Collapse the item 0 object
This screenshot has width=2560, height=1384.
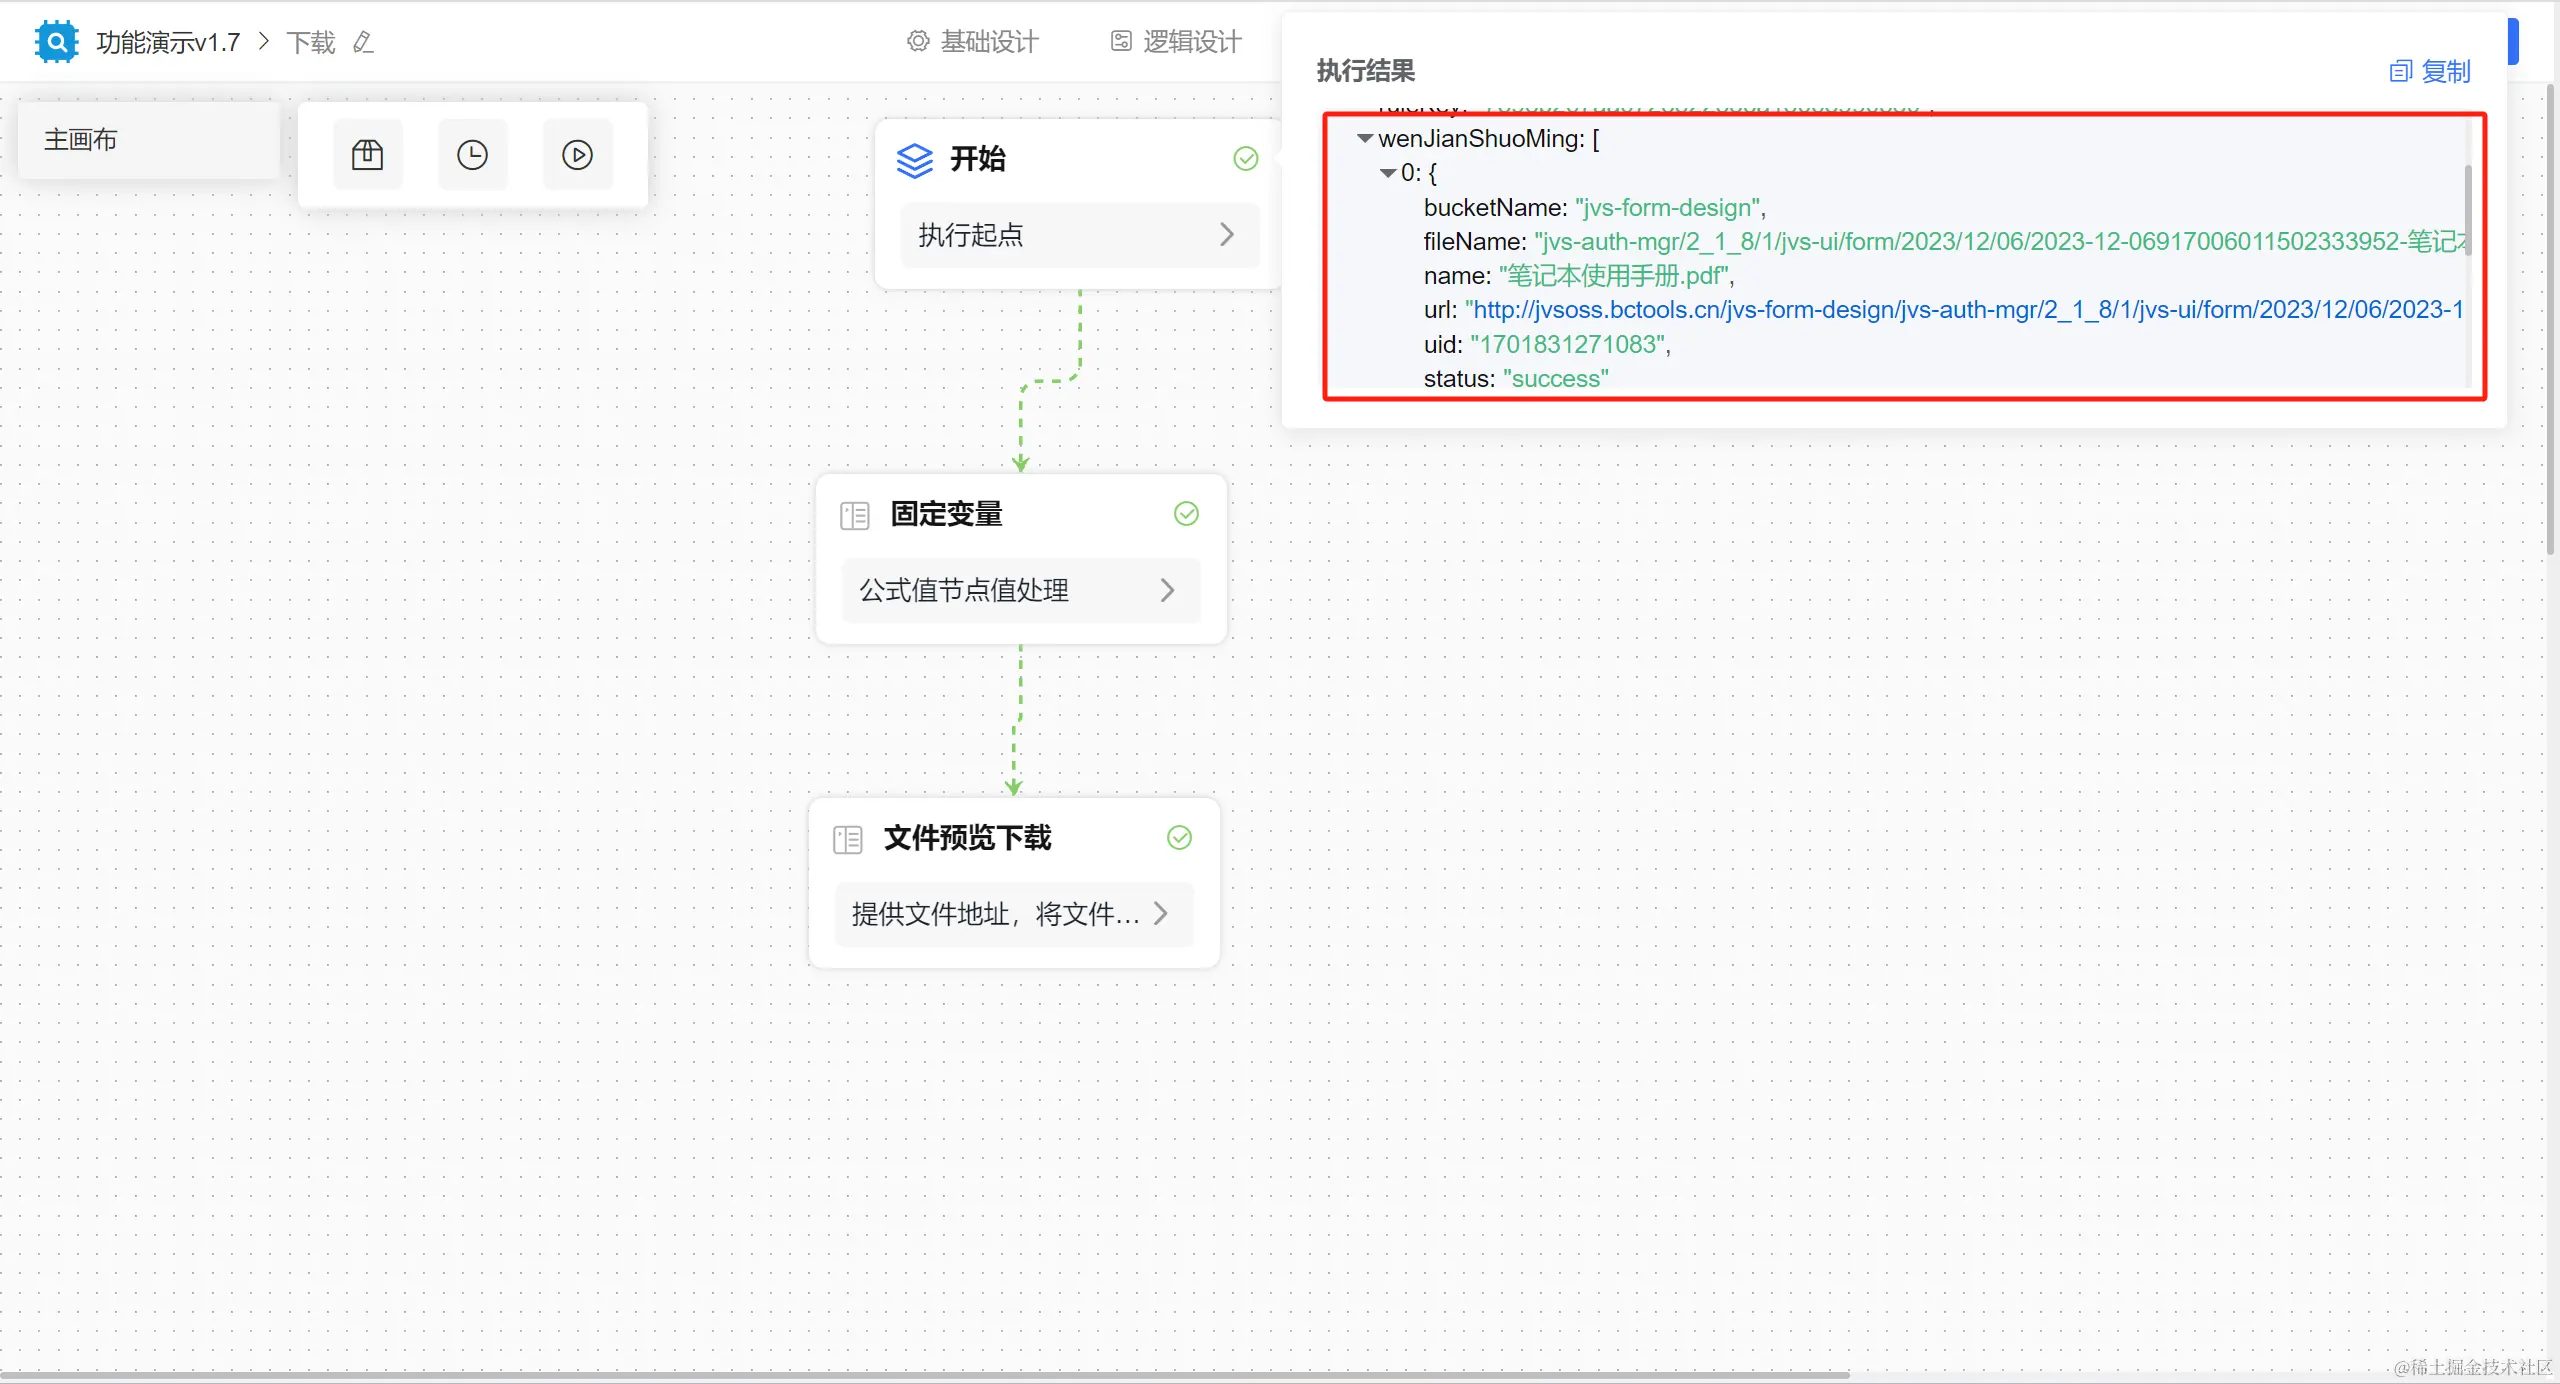(1387, 173)
